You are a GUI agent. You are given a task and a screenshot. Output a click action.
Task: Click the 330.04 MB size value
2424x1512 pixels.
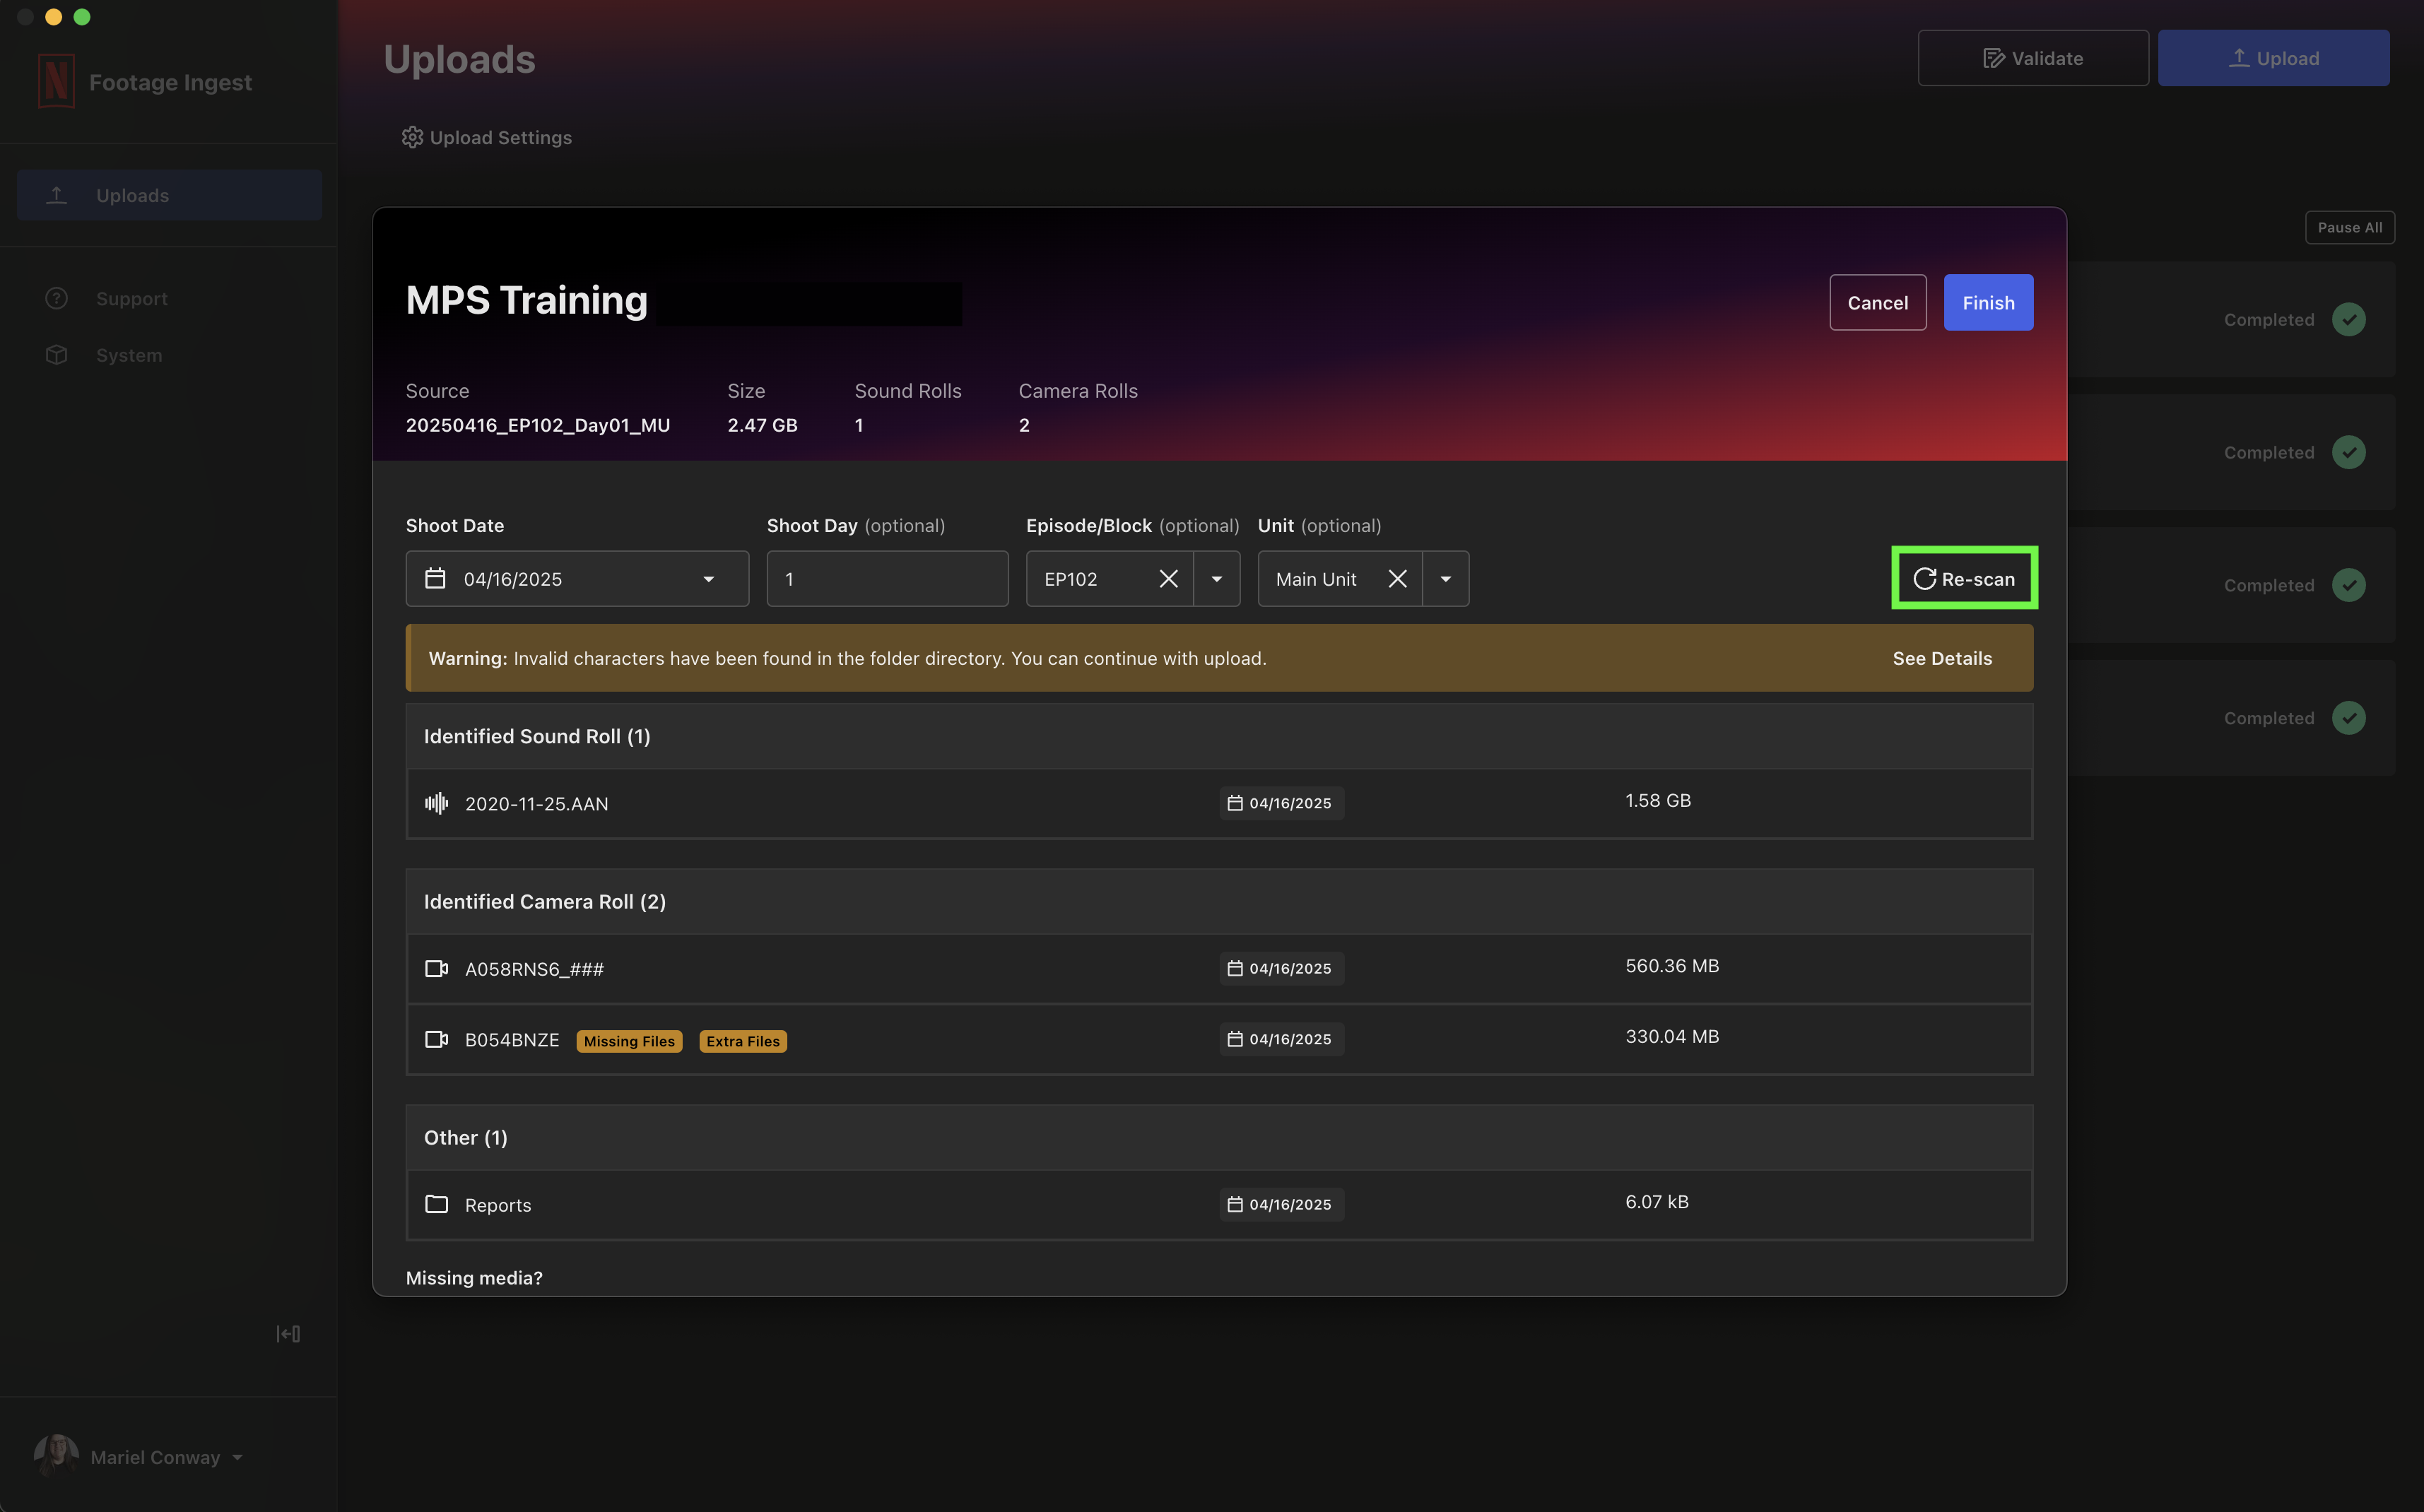click(1672, 1036)
